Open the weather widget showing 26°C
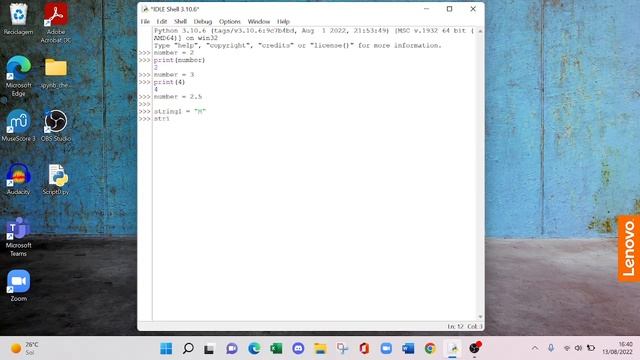This screenshot has height=360, width=640. coord(24,349)
